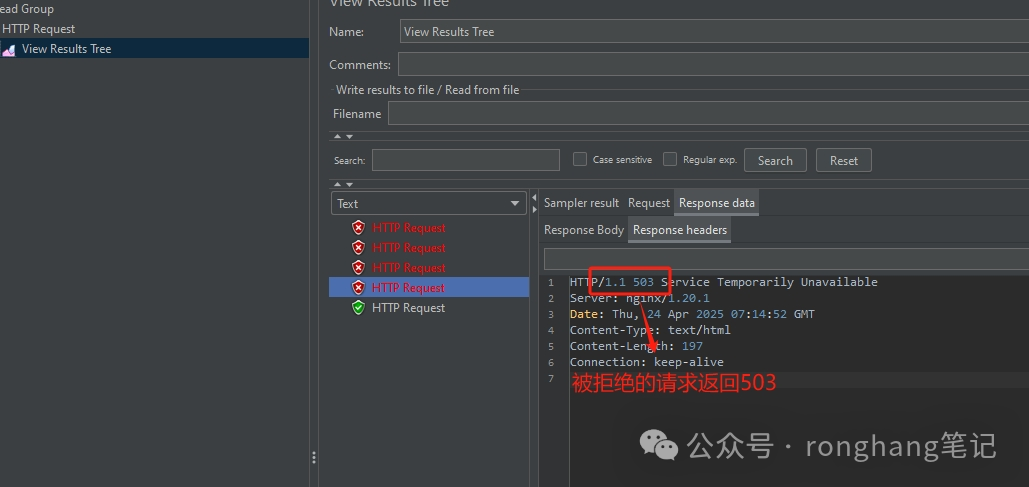Switch to the Response Body tab
Screen dimensions: 1029x487
pos(583,230)
